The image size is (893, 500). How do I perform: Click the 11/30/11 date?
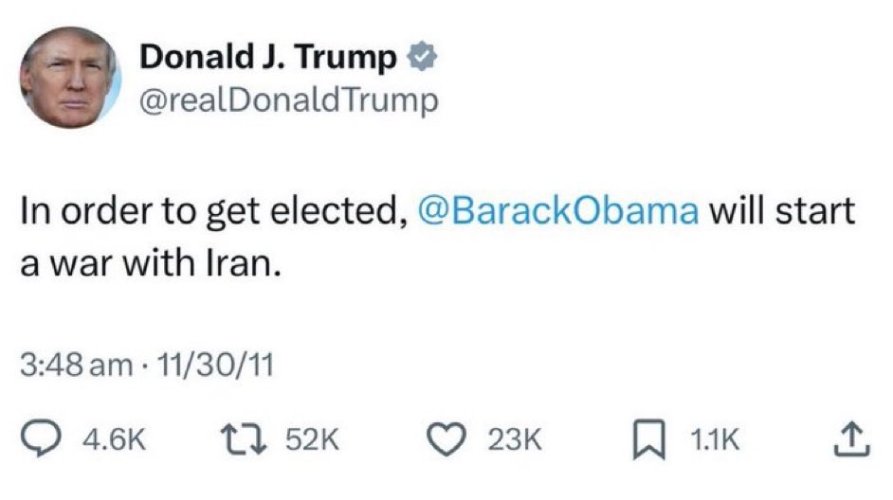215,365
